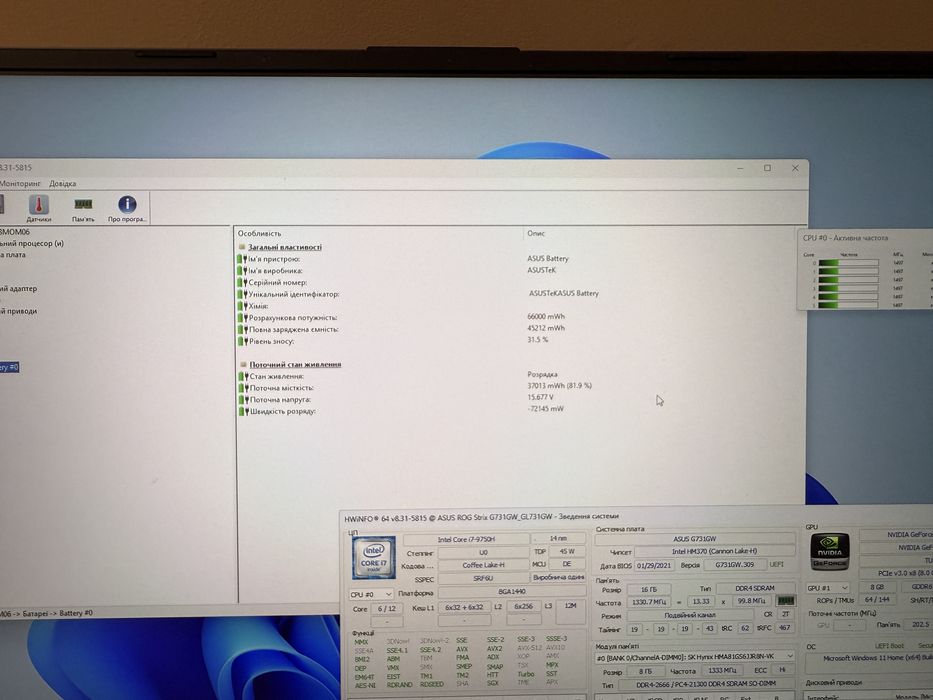933x700 pixels.
Task: Click the Microsoft Windows 11 Home OS field
Action: [x=869, y=658]
